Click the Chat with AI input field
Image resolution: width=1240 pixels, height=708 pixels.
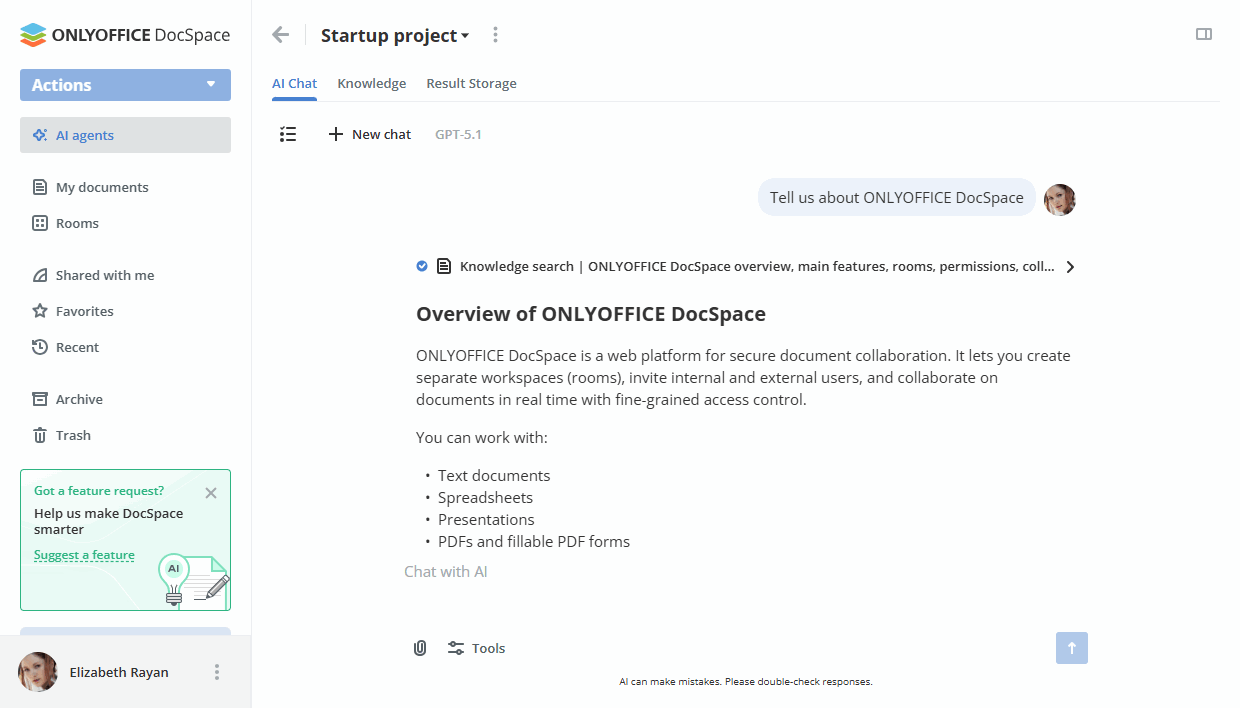[x=600, y=572]
